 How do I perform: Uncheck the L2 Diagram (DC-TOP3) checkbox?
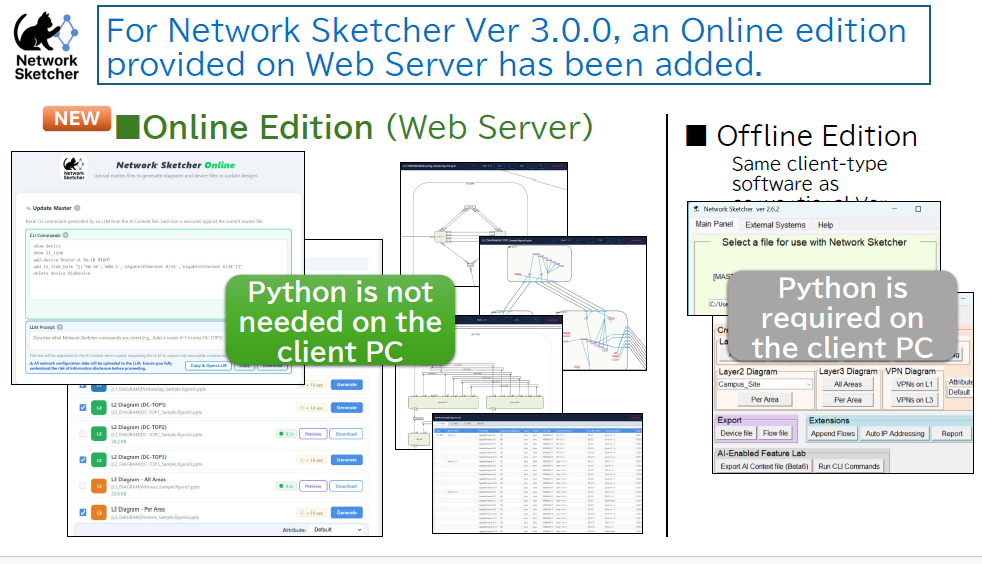click(83, 459)
